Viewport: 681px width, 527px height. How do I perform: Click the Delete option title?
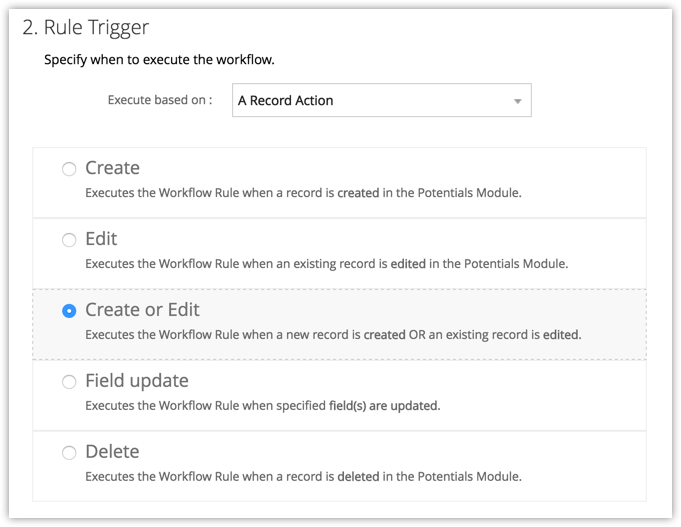(x=112, y=452)
